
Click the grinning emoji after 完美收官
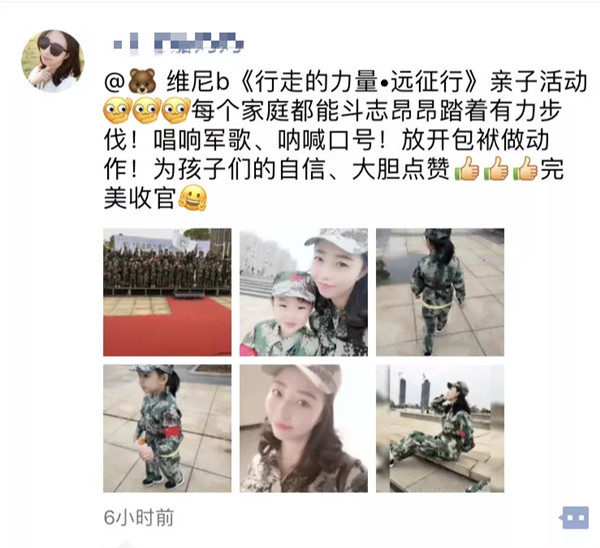coord(193,198)
